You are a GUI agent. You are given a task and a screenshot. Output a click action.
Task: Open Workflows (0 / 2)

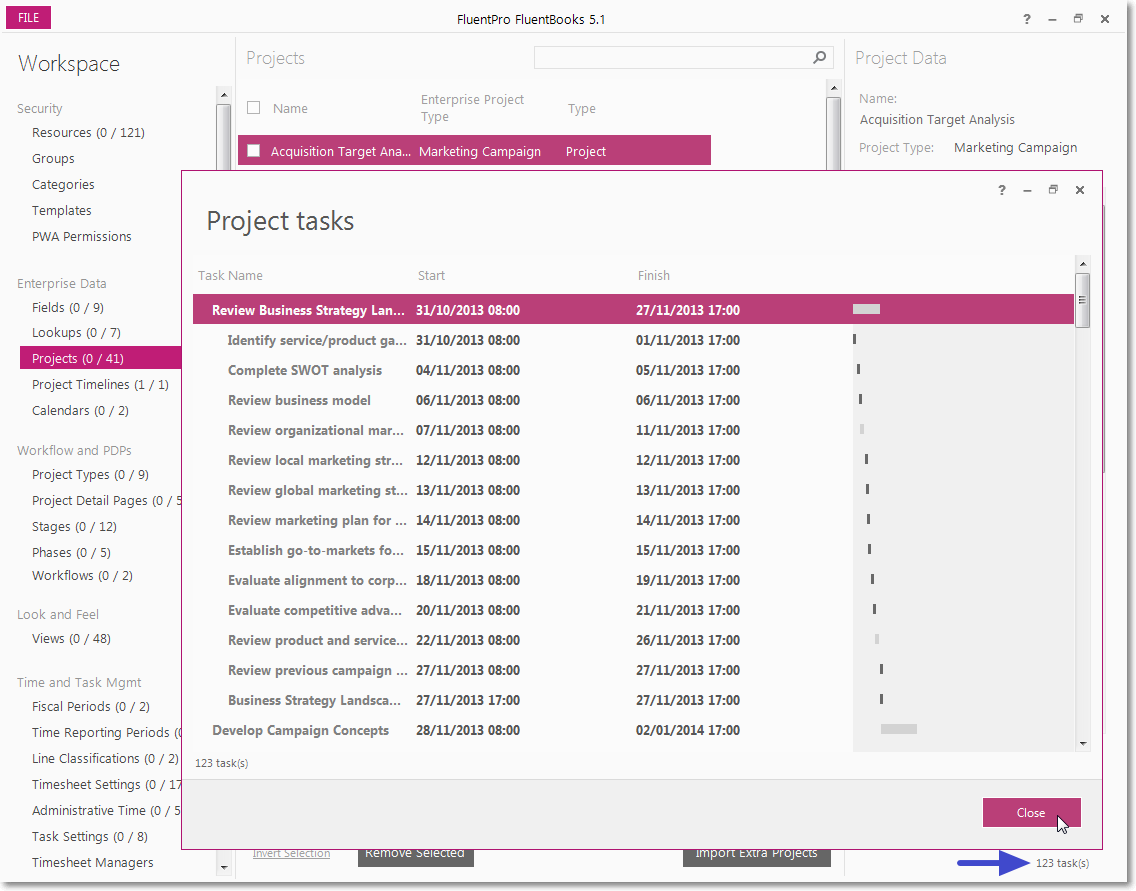82,576
